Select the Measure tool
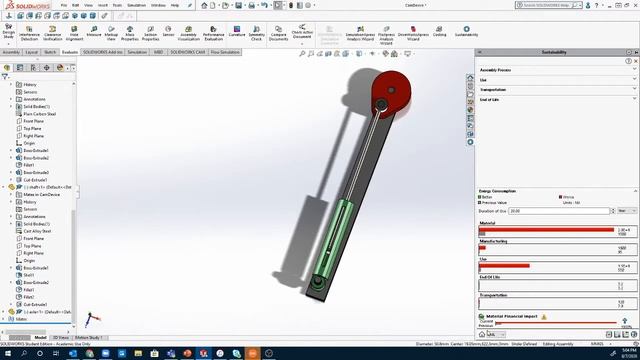 94,31
